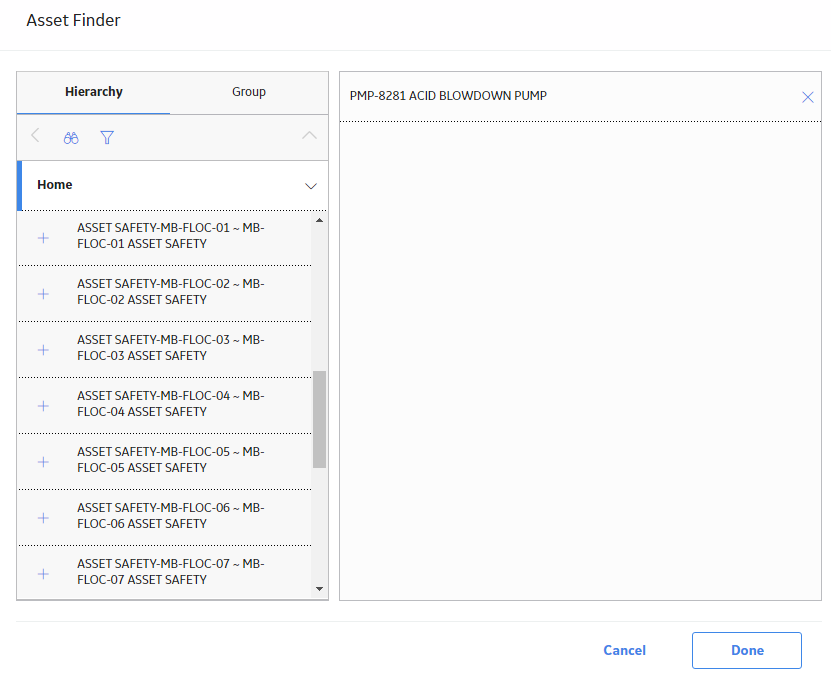The height and width of the screenshot is (679, 831).
Task: Collapse hierarchy toolbar with up chevron
Action: pyautogui.click(x=310, y=136)
